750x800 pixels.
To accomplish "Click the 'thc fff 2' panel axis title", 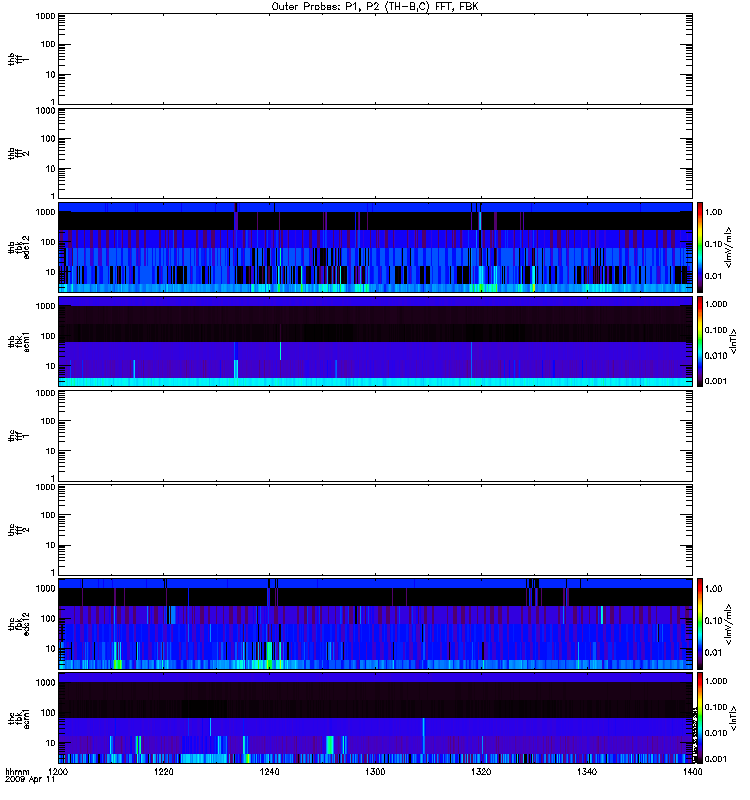I will click(x=18, y=530).
